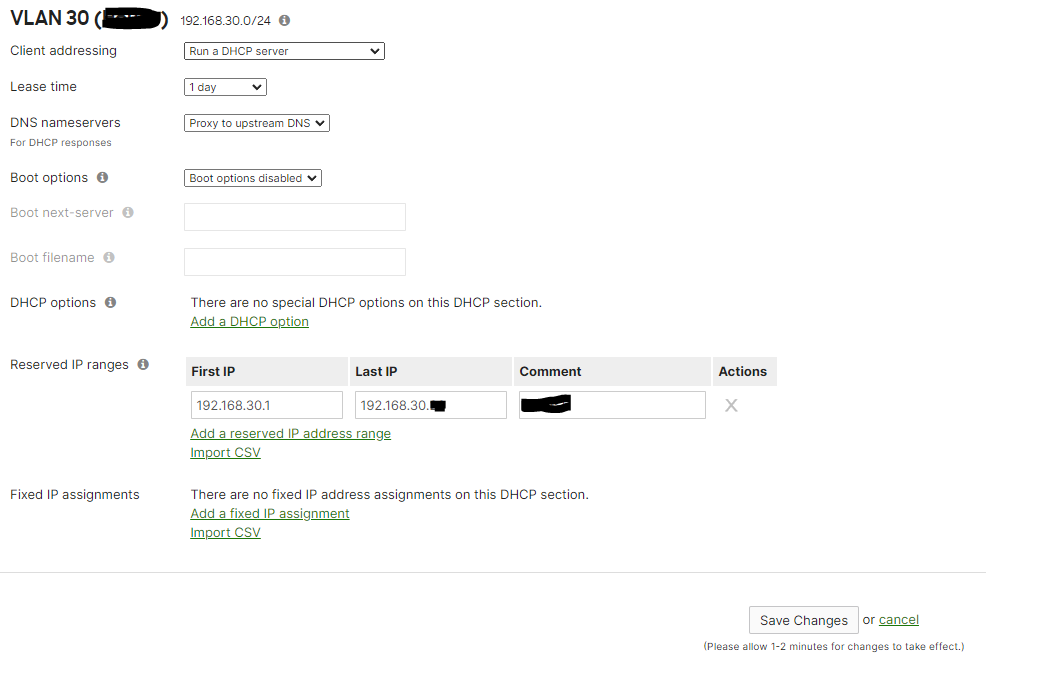
Task: Click info icon next to 192.168.30.0/24 subnet
Action: click(284, 20)
